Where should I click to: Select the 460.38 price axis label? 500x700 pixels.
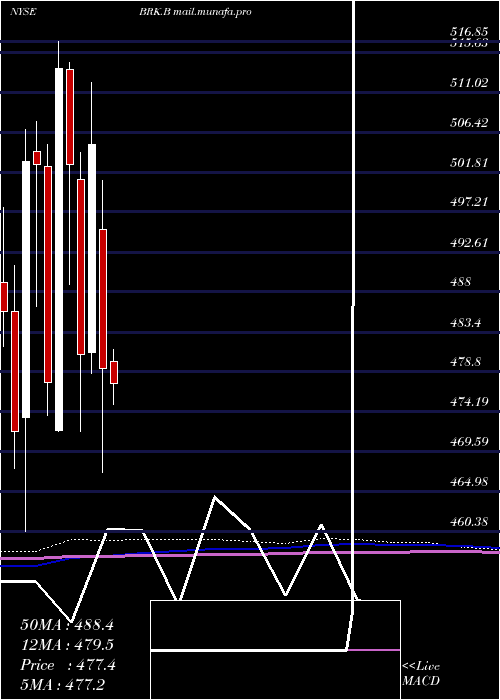(469, 521)
